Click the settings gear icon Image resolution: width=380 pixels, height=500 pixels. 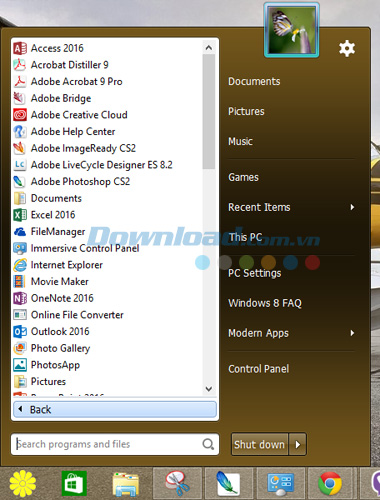pyautogui.click(x=347, y=49)
